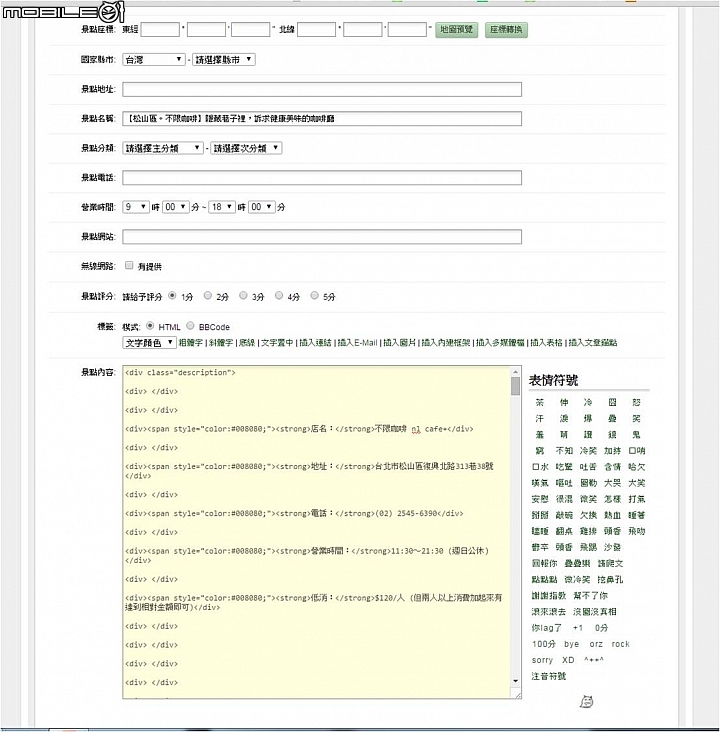Click the 座標轉換 button
This screenshot has height=732, width=720.
(x=506, y=29)
